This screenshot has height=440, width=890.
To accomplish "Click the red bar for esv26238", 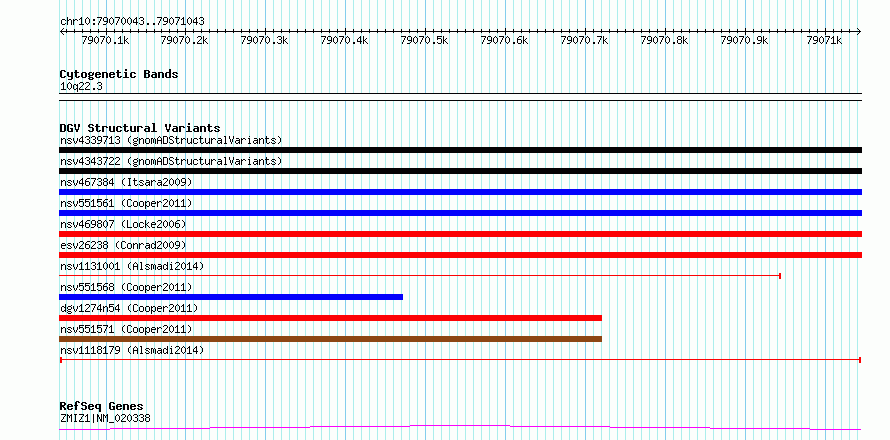I will [x=460, y=255].
